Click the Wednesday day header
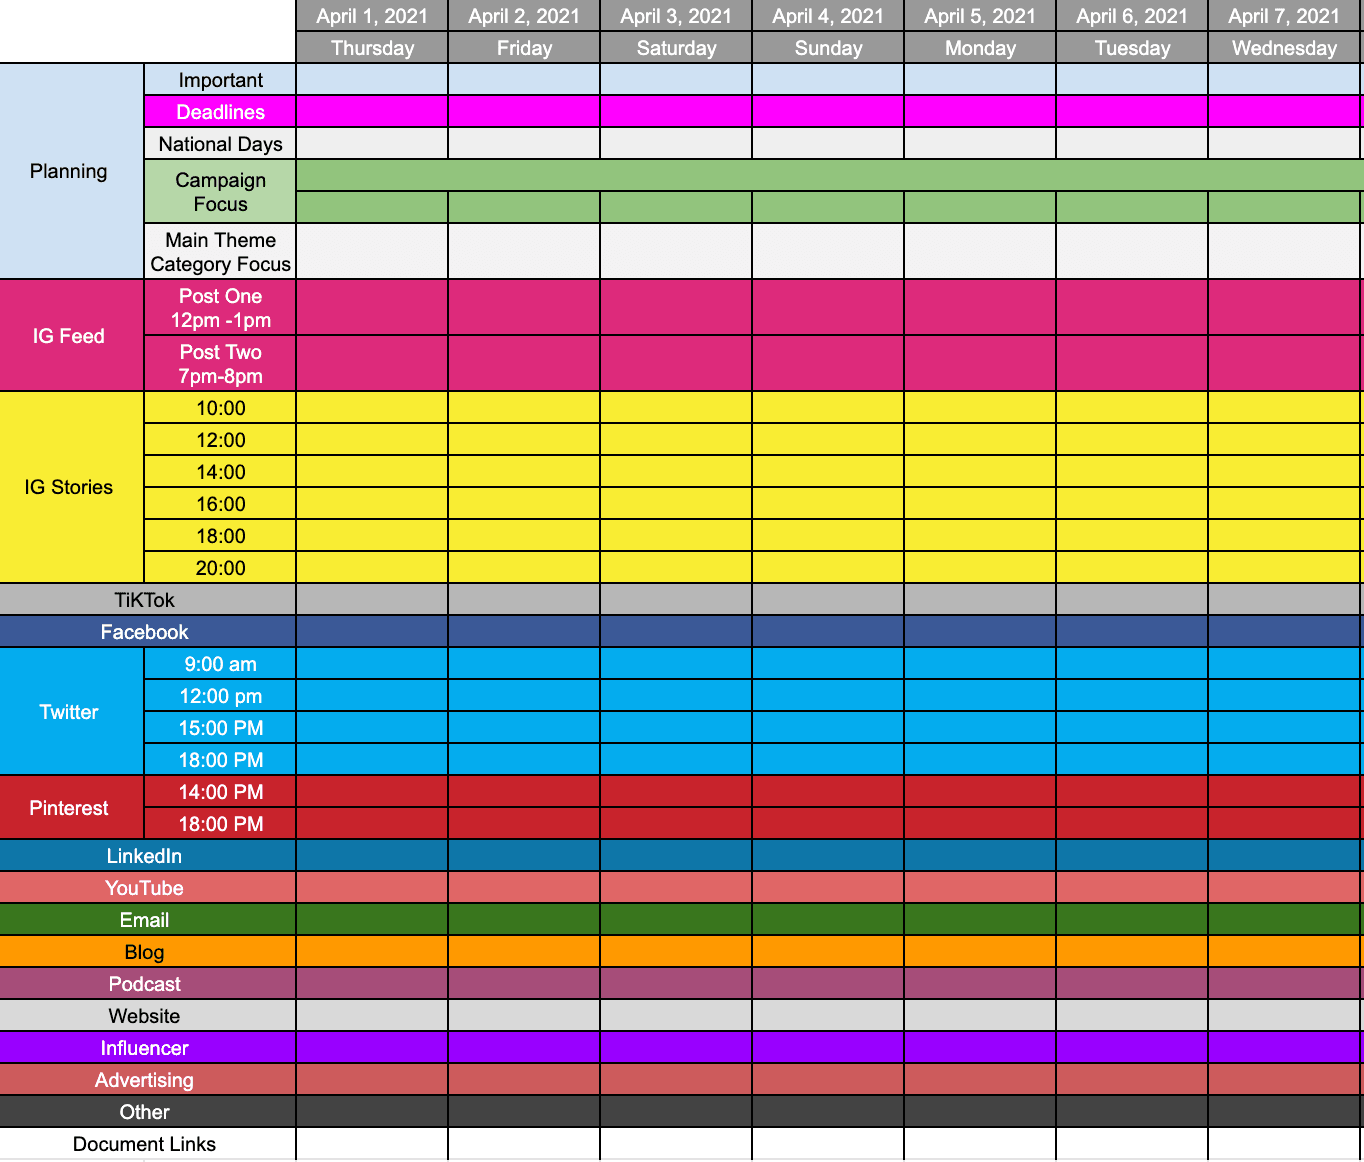Image resolution: width=1364 pixels, height=1162 pixels. pos(1284,47)
